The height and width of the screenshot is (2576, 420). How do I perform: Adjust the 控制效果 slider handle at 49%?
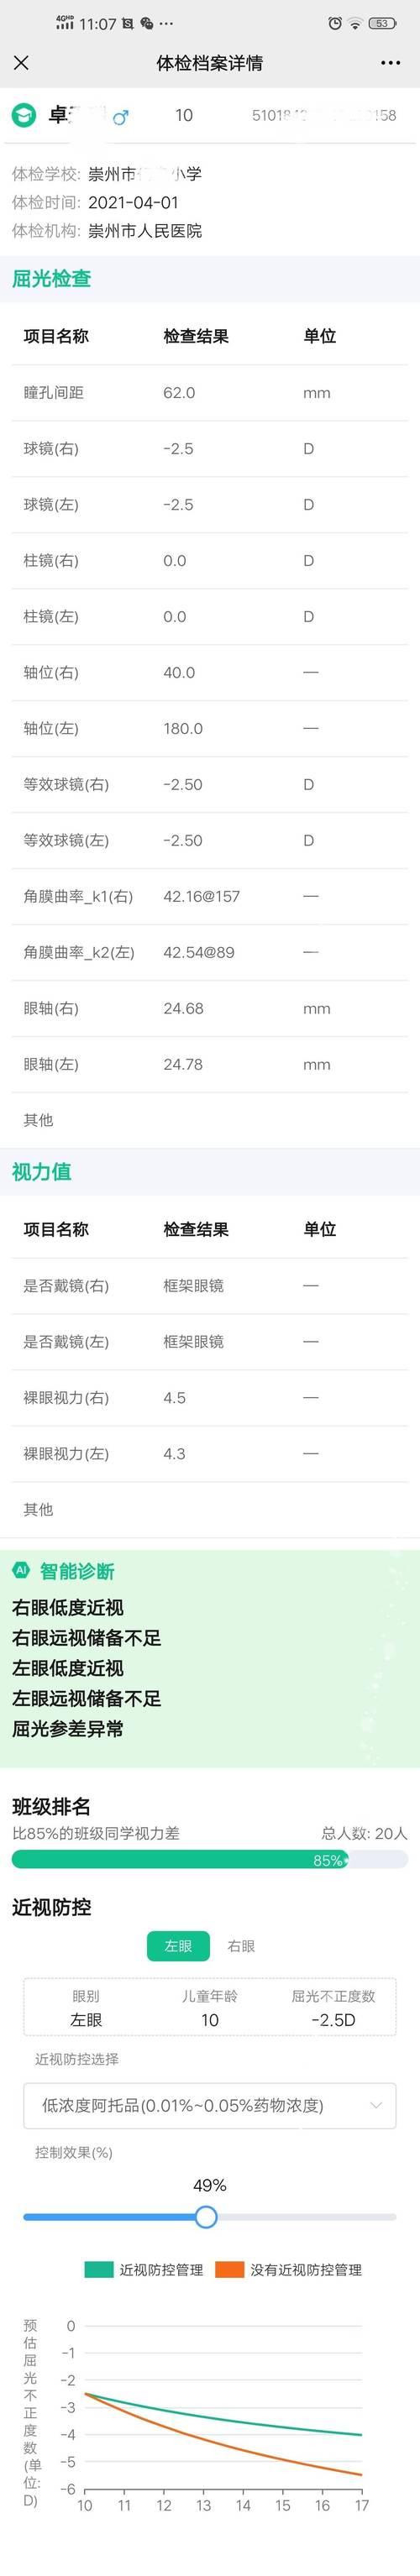(x=206, y=2216)
